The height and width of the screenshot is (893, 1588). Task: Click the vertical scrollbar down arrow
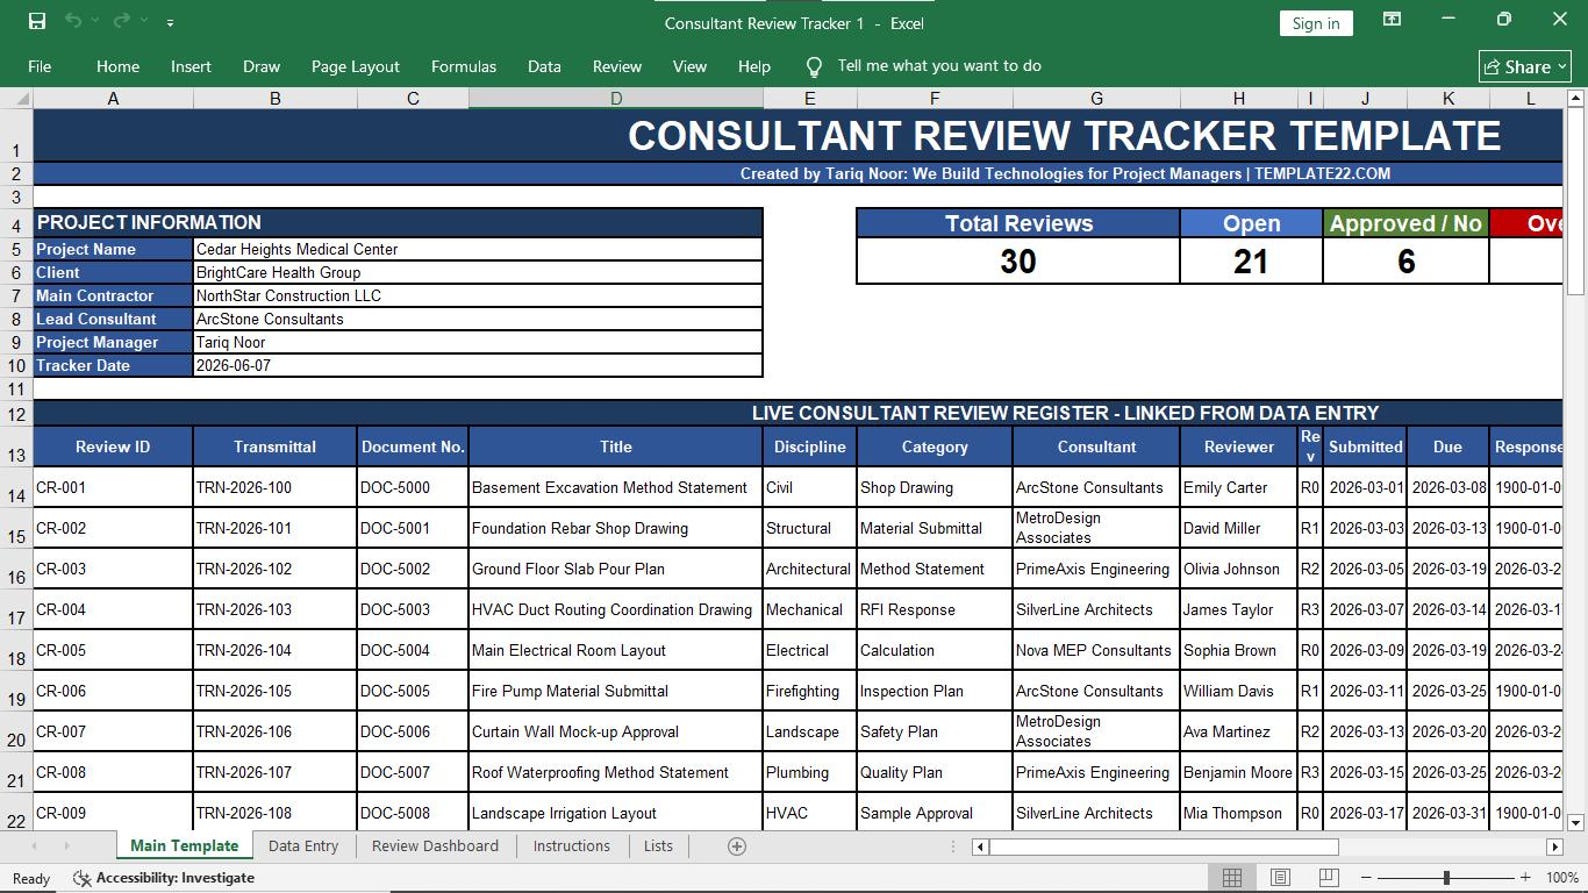[x=1576, y=823]
